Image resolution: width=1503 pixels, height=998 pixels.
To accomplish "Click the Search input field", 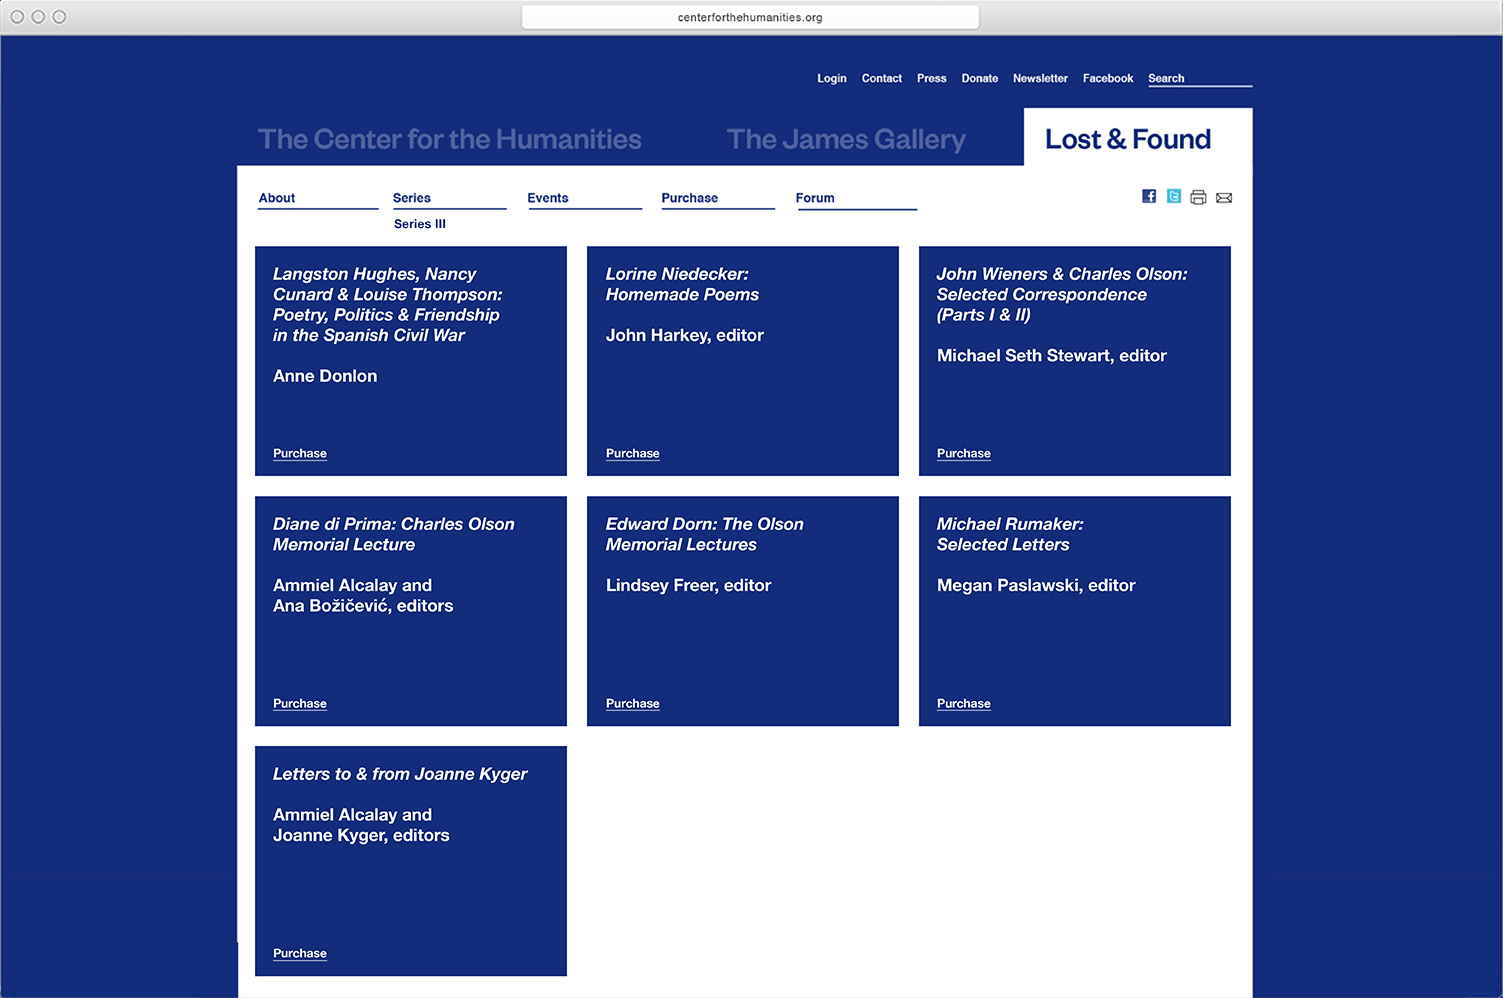I will click(1200, 78).
